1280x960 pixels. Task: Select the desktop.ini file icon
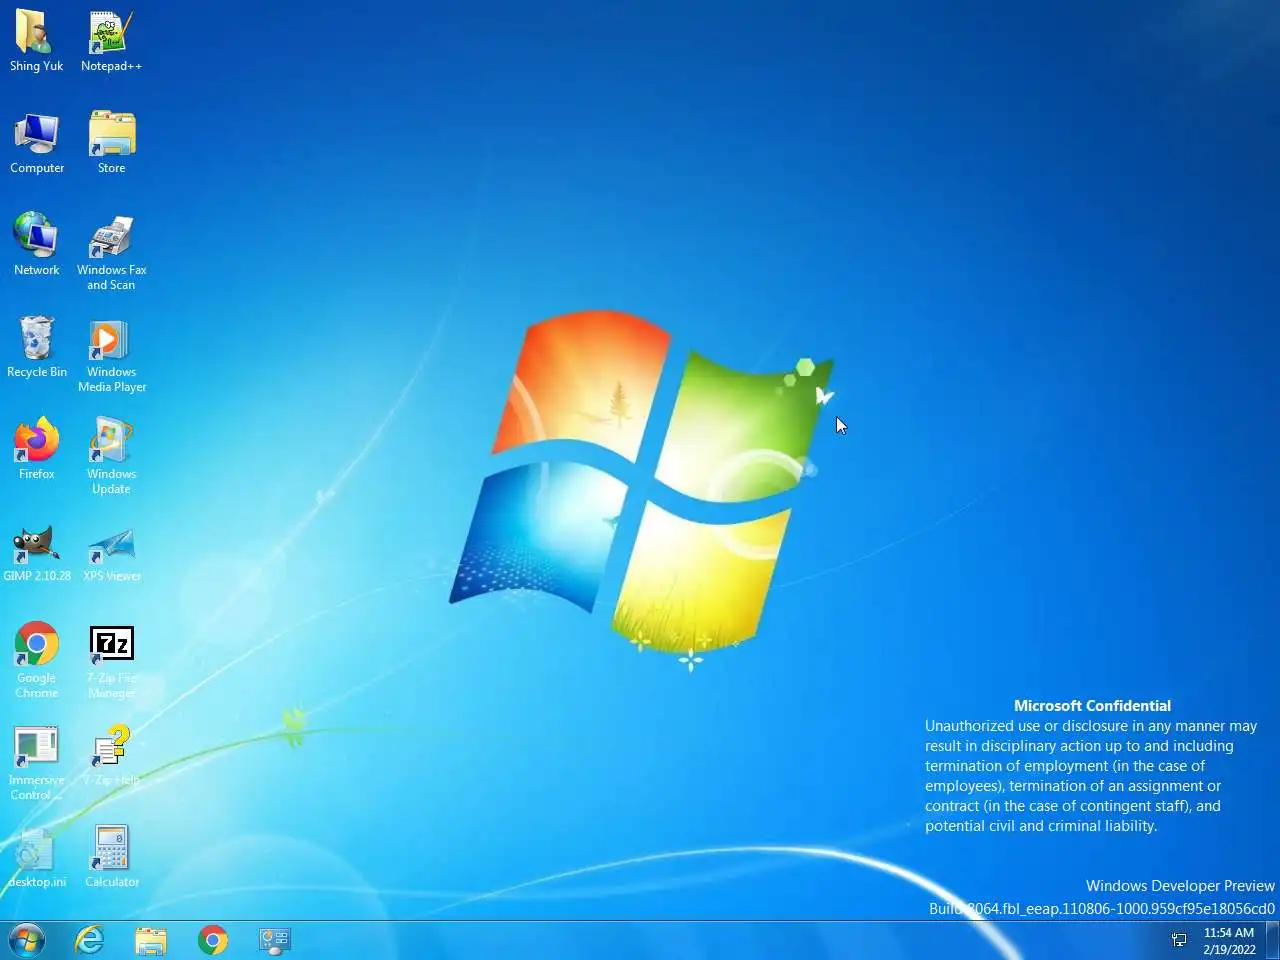click(x=37, y=858)
